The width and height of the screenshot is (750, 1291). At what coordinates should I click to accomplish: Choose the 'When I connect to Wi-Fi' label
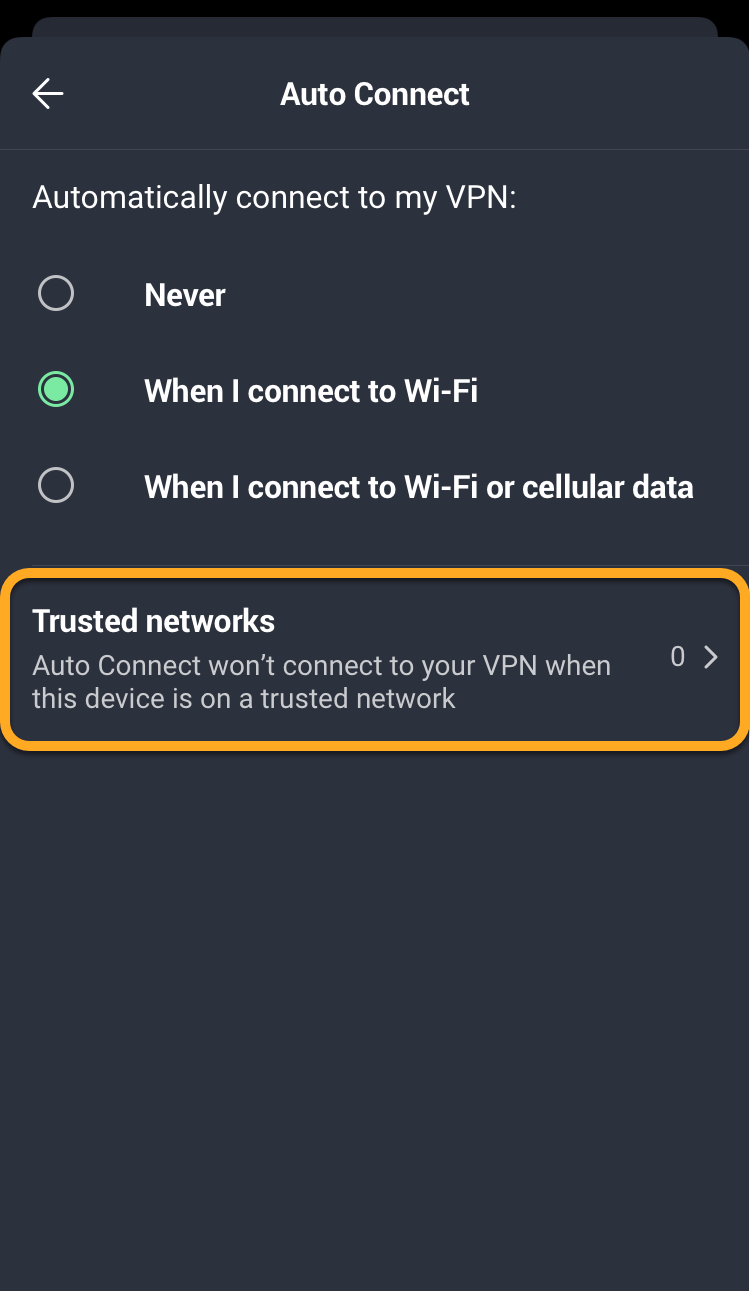311,391
